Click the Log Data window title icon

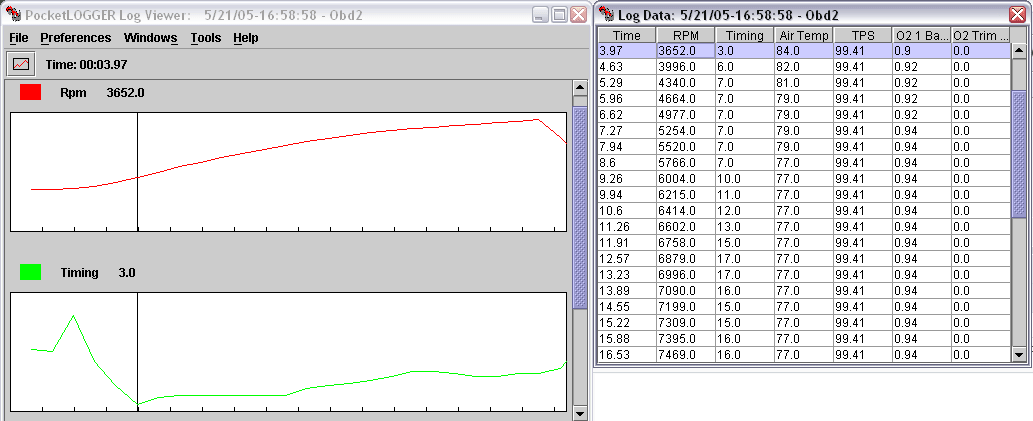point(605,15)
